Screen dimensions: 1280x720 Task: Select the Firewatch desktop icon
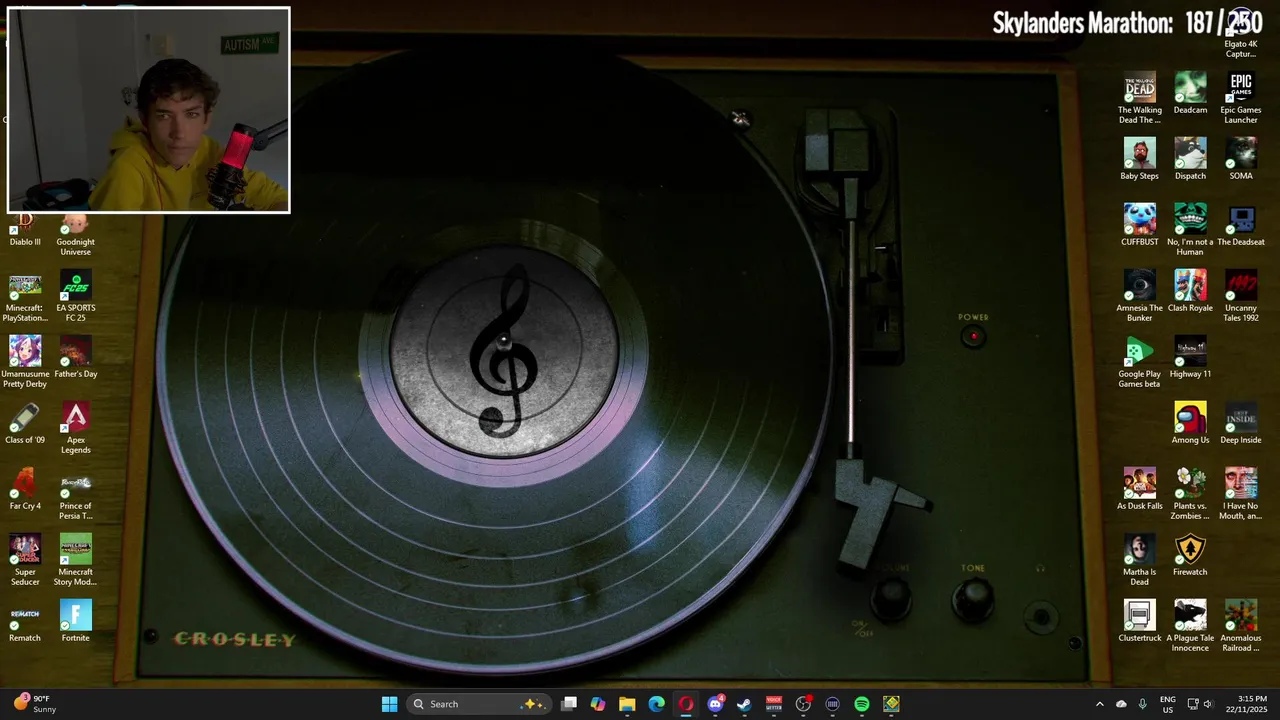[x=1190, y=555]
